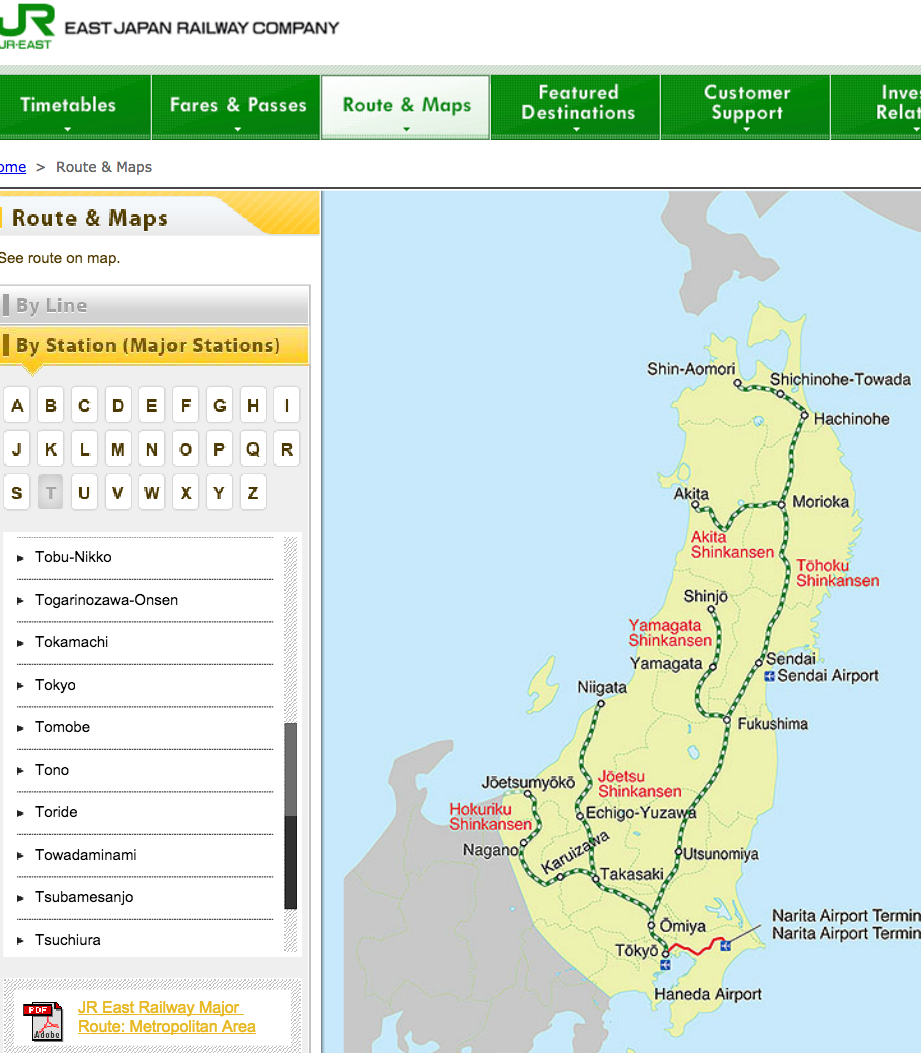Image resolution: width=921 pixels, height=1053 pixels.
Task: Select letter W station filter
Action: coord(151,492)
